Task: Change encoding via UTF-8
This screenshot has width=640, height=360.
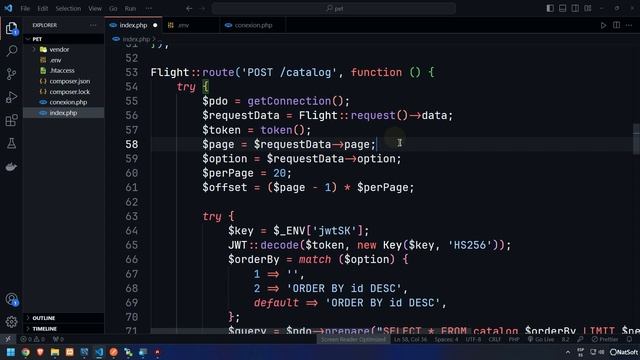Action: 473,339
